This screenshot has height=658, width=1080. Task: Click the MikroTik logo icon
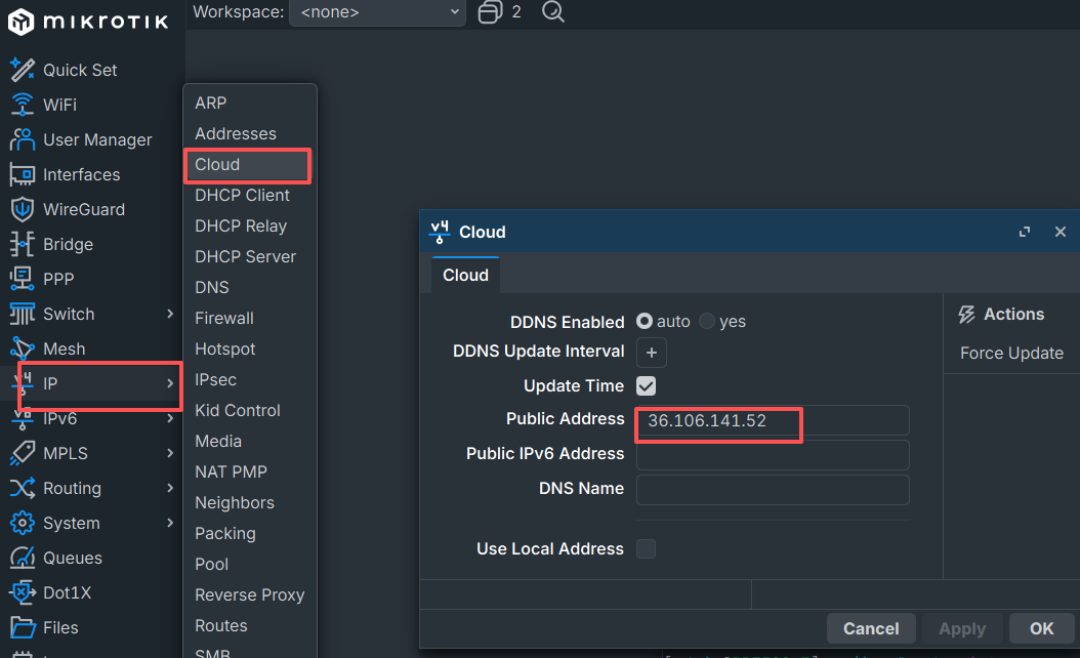point(21,21)
